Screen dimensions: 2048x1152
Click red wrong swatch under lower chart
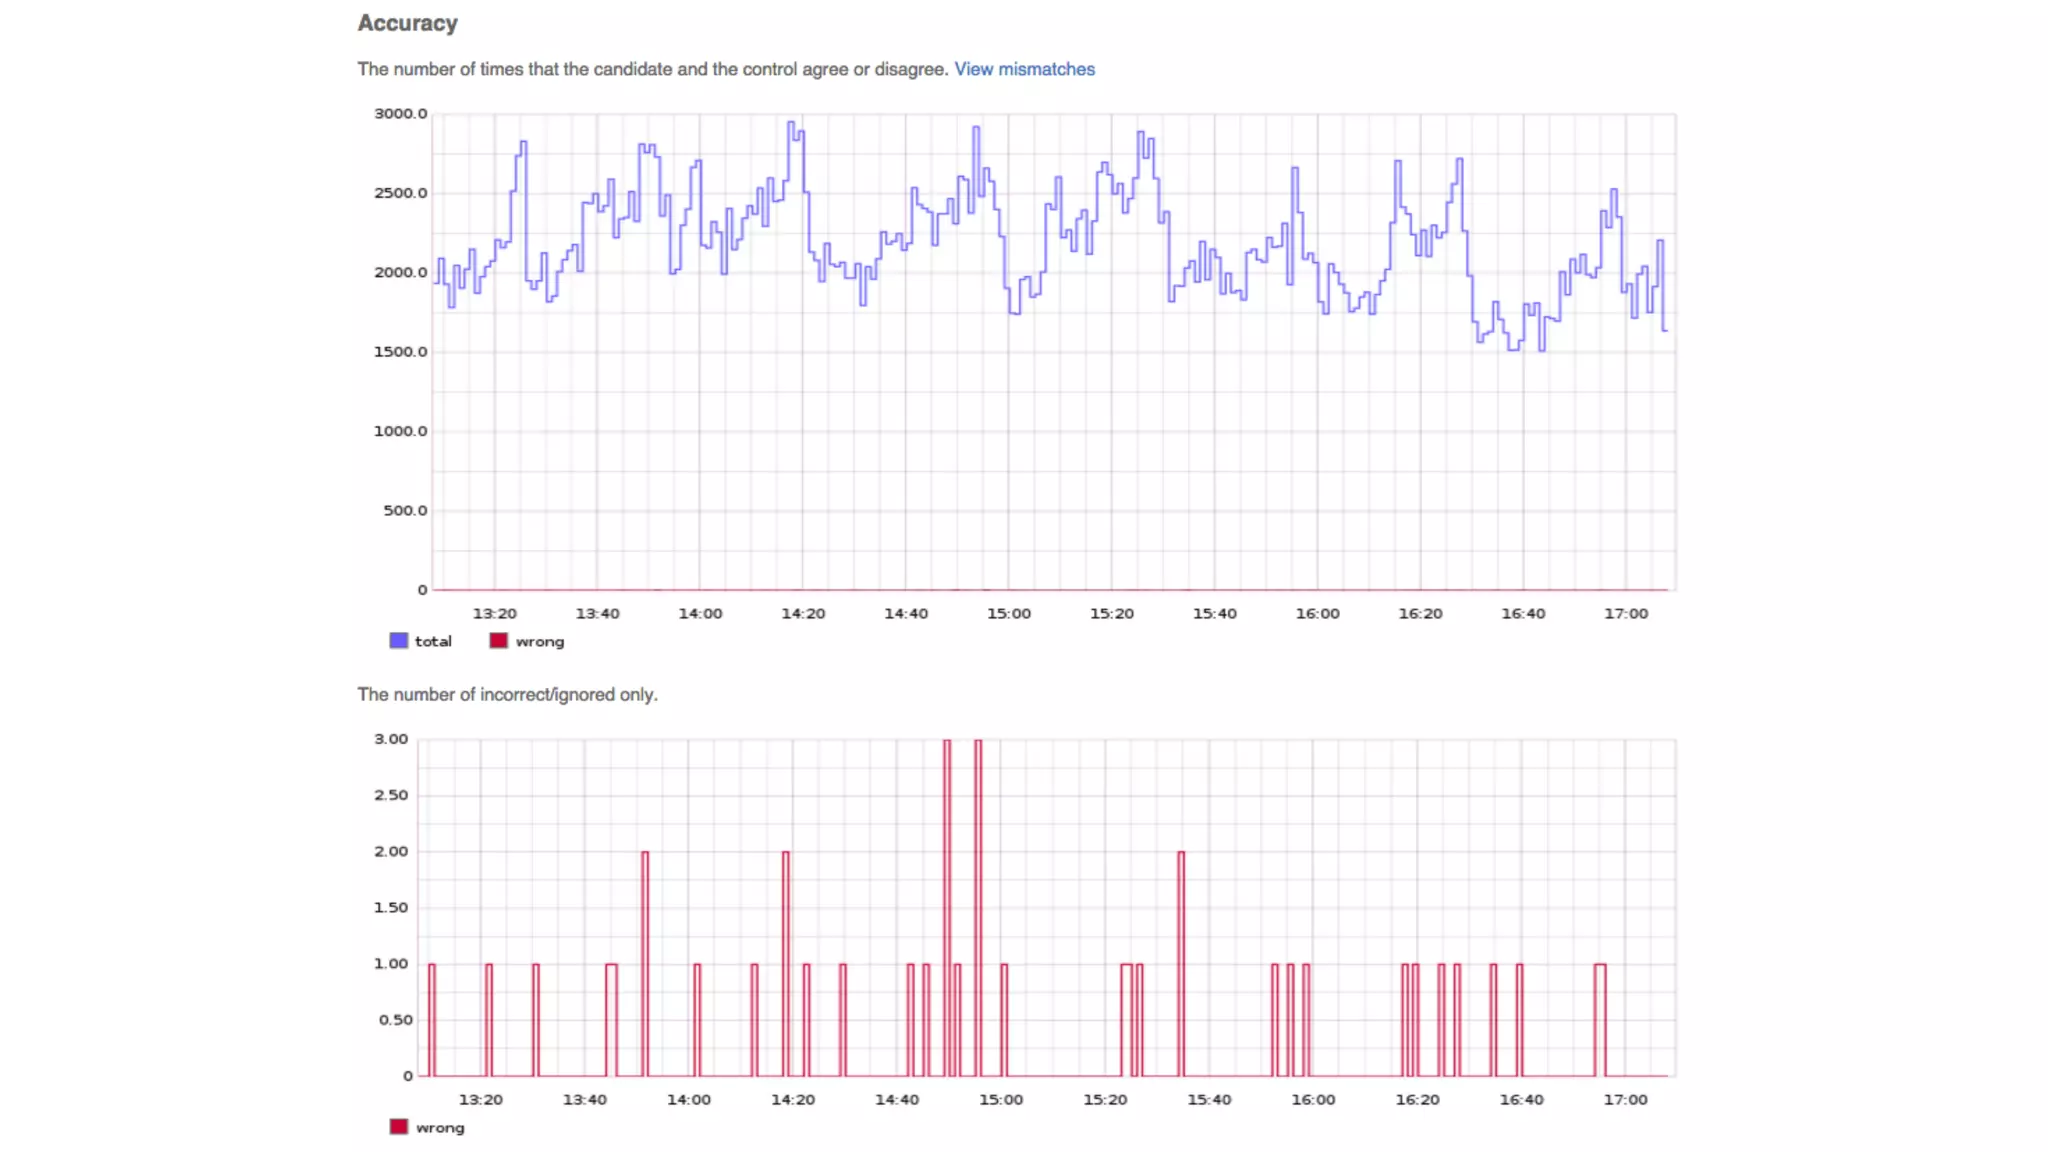399,1127
